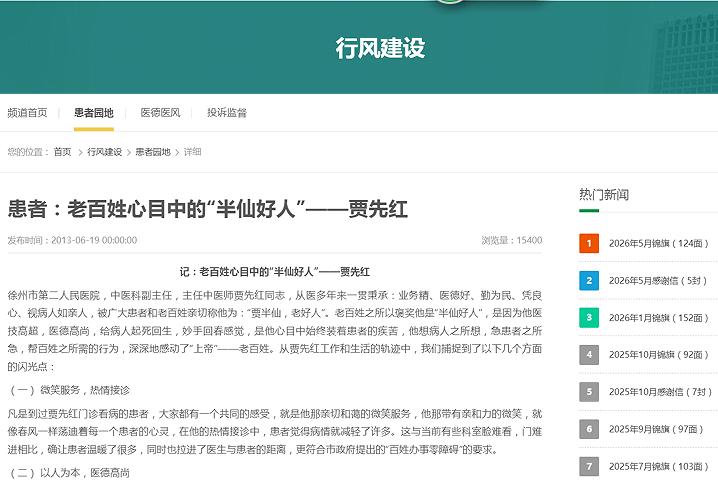Open hot news 2025年10月锦旗(92面)
The width and height of the screenshot is (718, 483).
(658, 355)
